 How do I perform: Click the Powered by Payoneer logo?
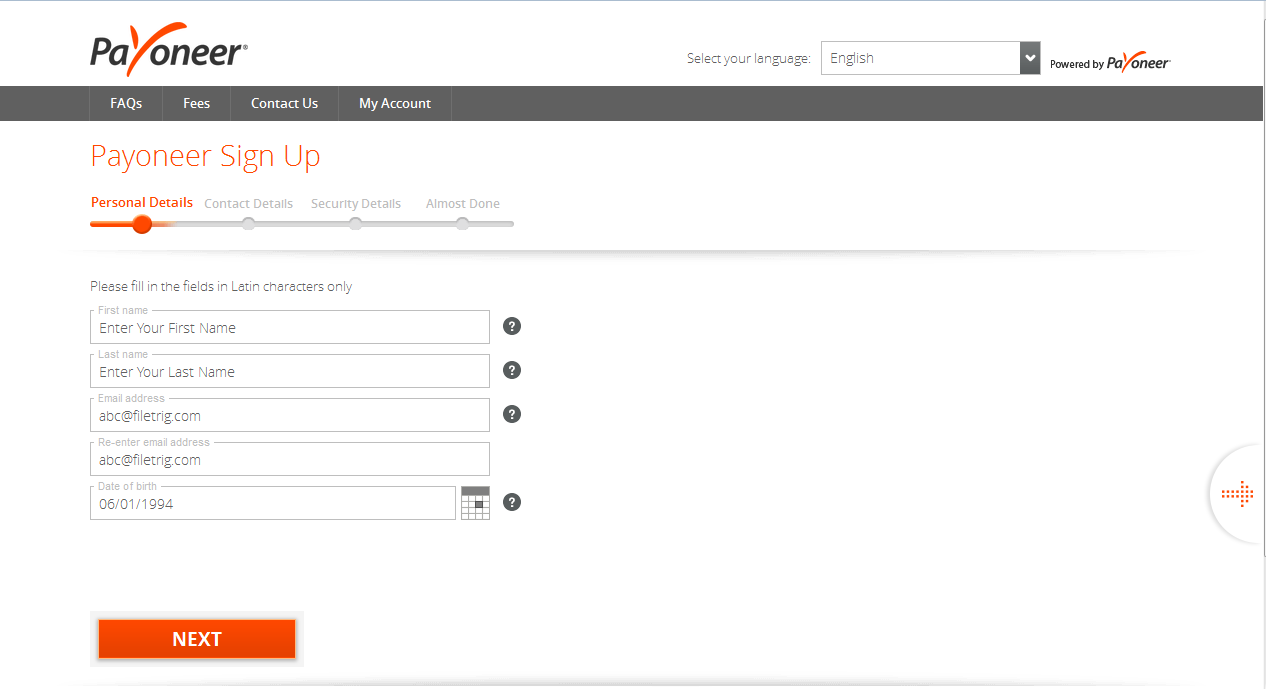pos(1110,63)
